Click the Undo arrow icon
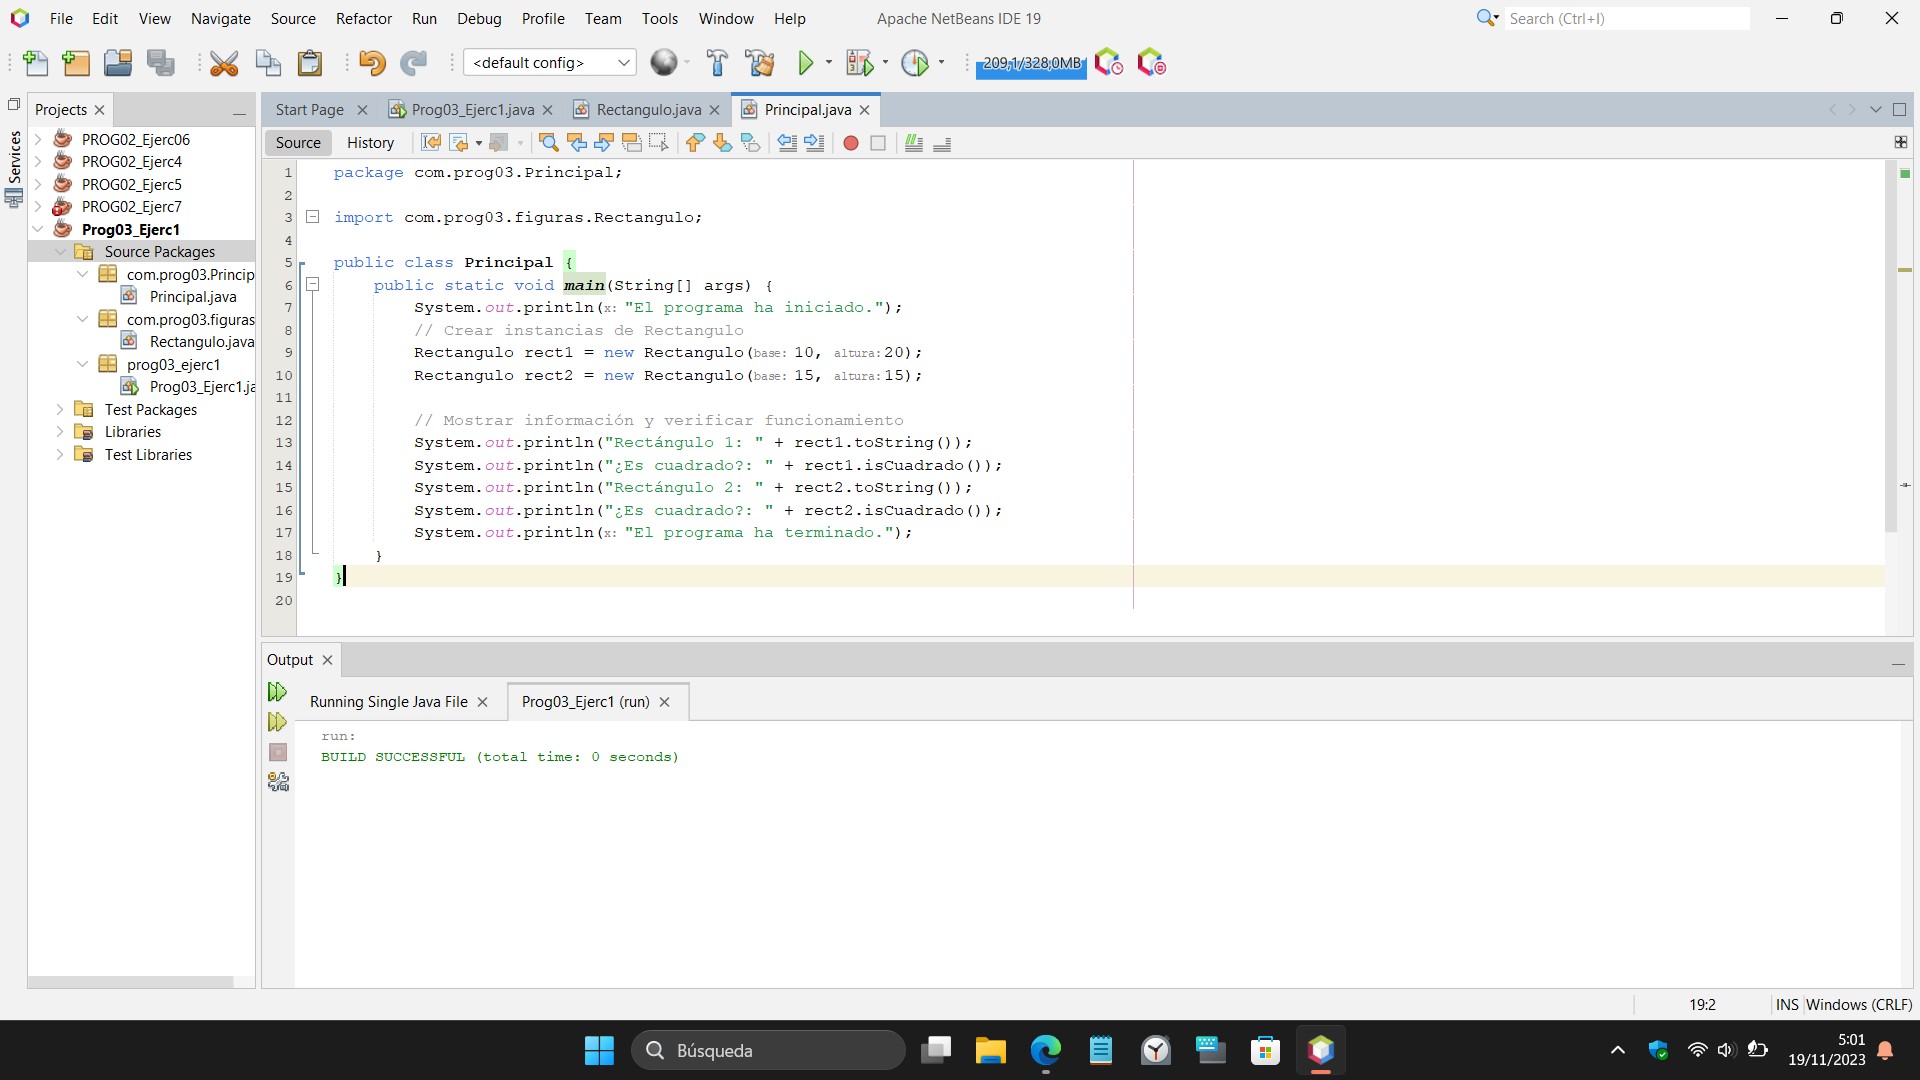Screen dimensions: 1920x1080 (x=372, y=63)
